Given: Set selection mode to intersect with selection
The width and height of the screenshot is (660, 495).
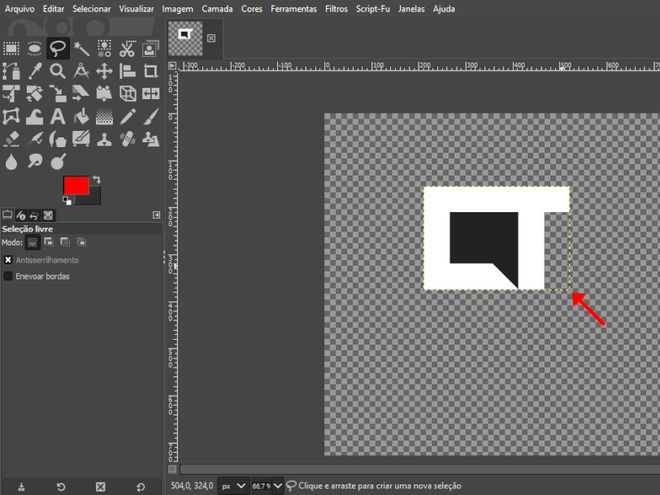Looking at the screenshot, I should pos(81,242).
